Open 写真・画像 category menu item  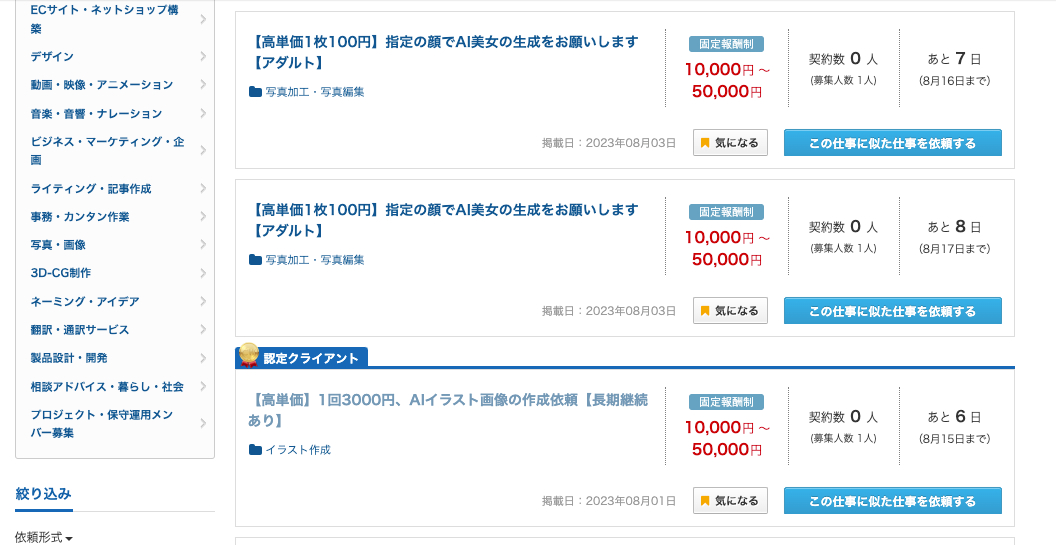(115, 245)
